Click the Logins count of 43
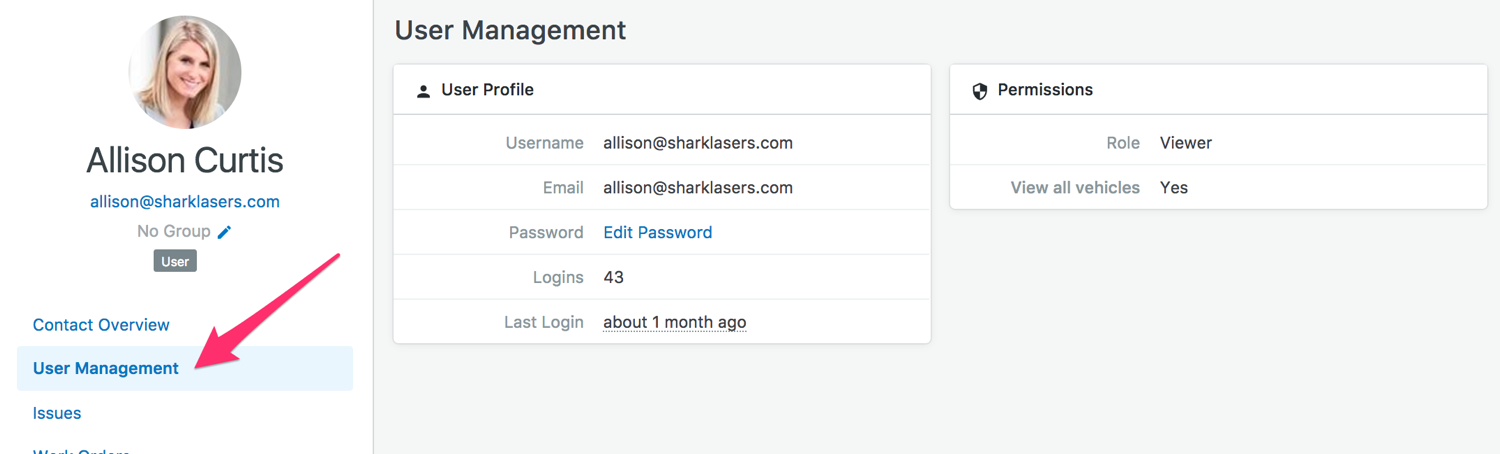 pyautogui.click(x=613, y=277)
